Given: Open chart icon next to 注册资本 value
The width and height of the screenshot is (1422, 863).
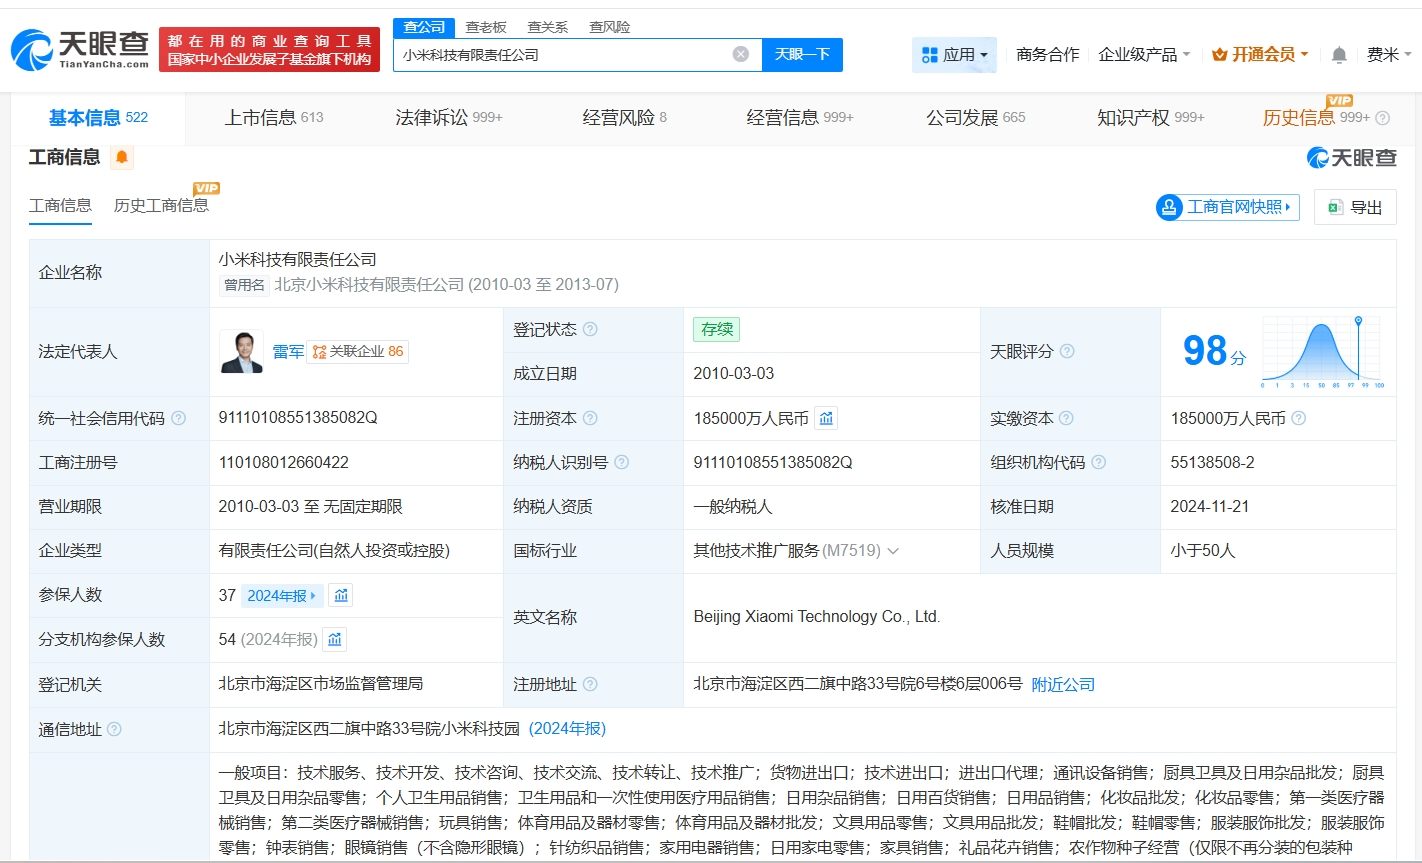Looking at the screenshot, I should pos(826,418).
